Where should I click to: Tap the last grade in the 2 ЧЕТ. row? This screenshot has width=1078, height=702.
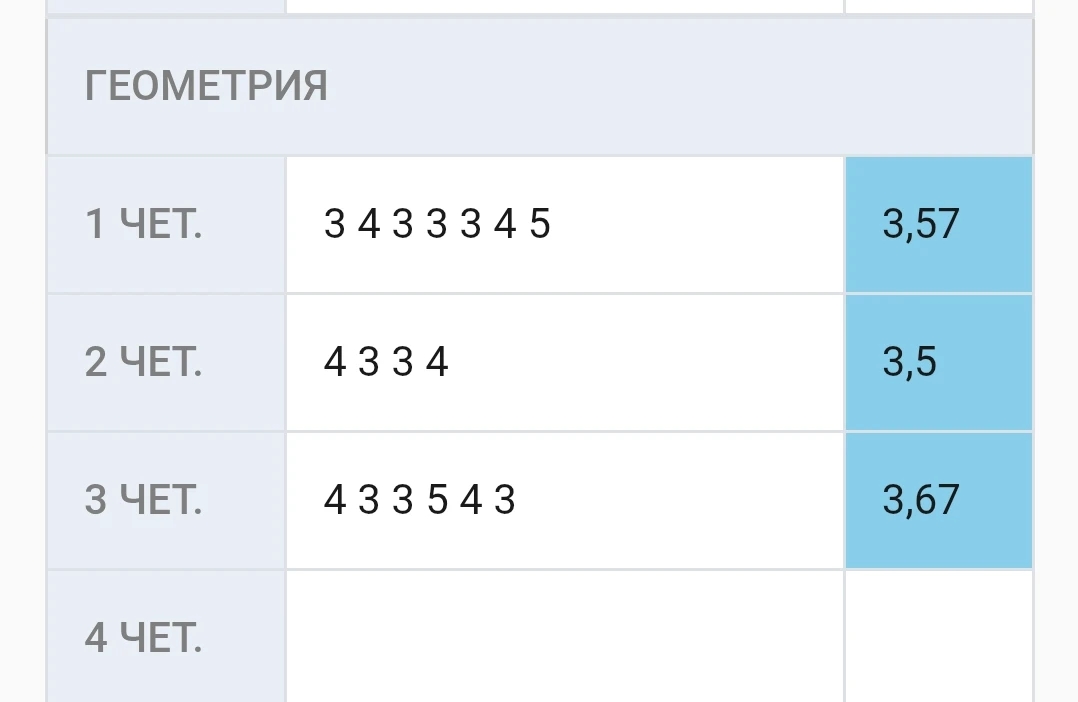[437, 362]
